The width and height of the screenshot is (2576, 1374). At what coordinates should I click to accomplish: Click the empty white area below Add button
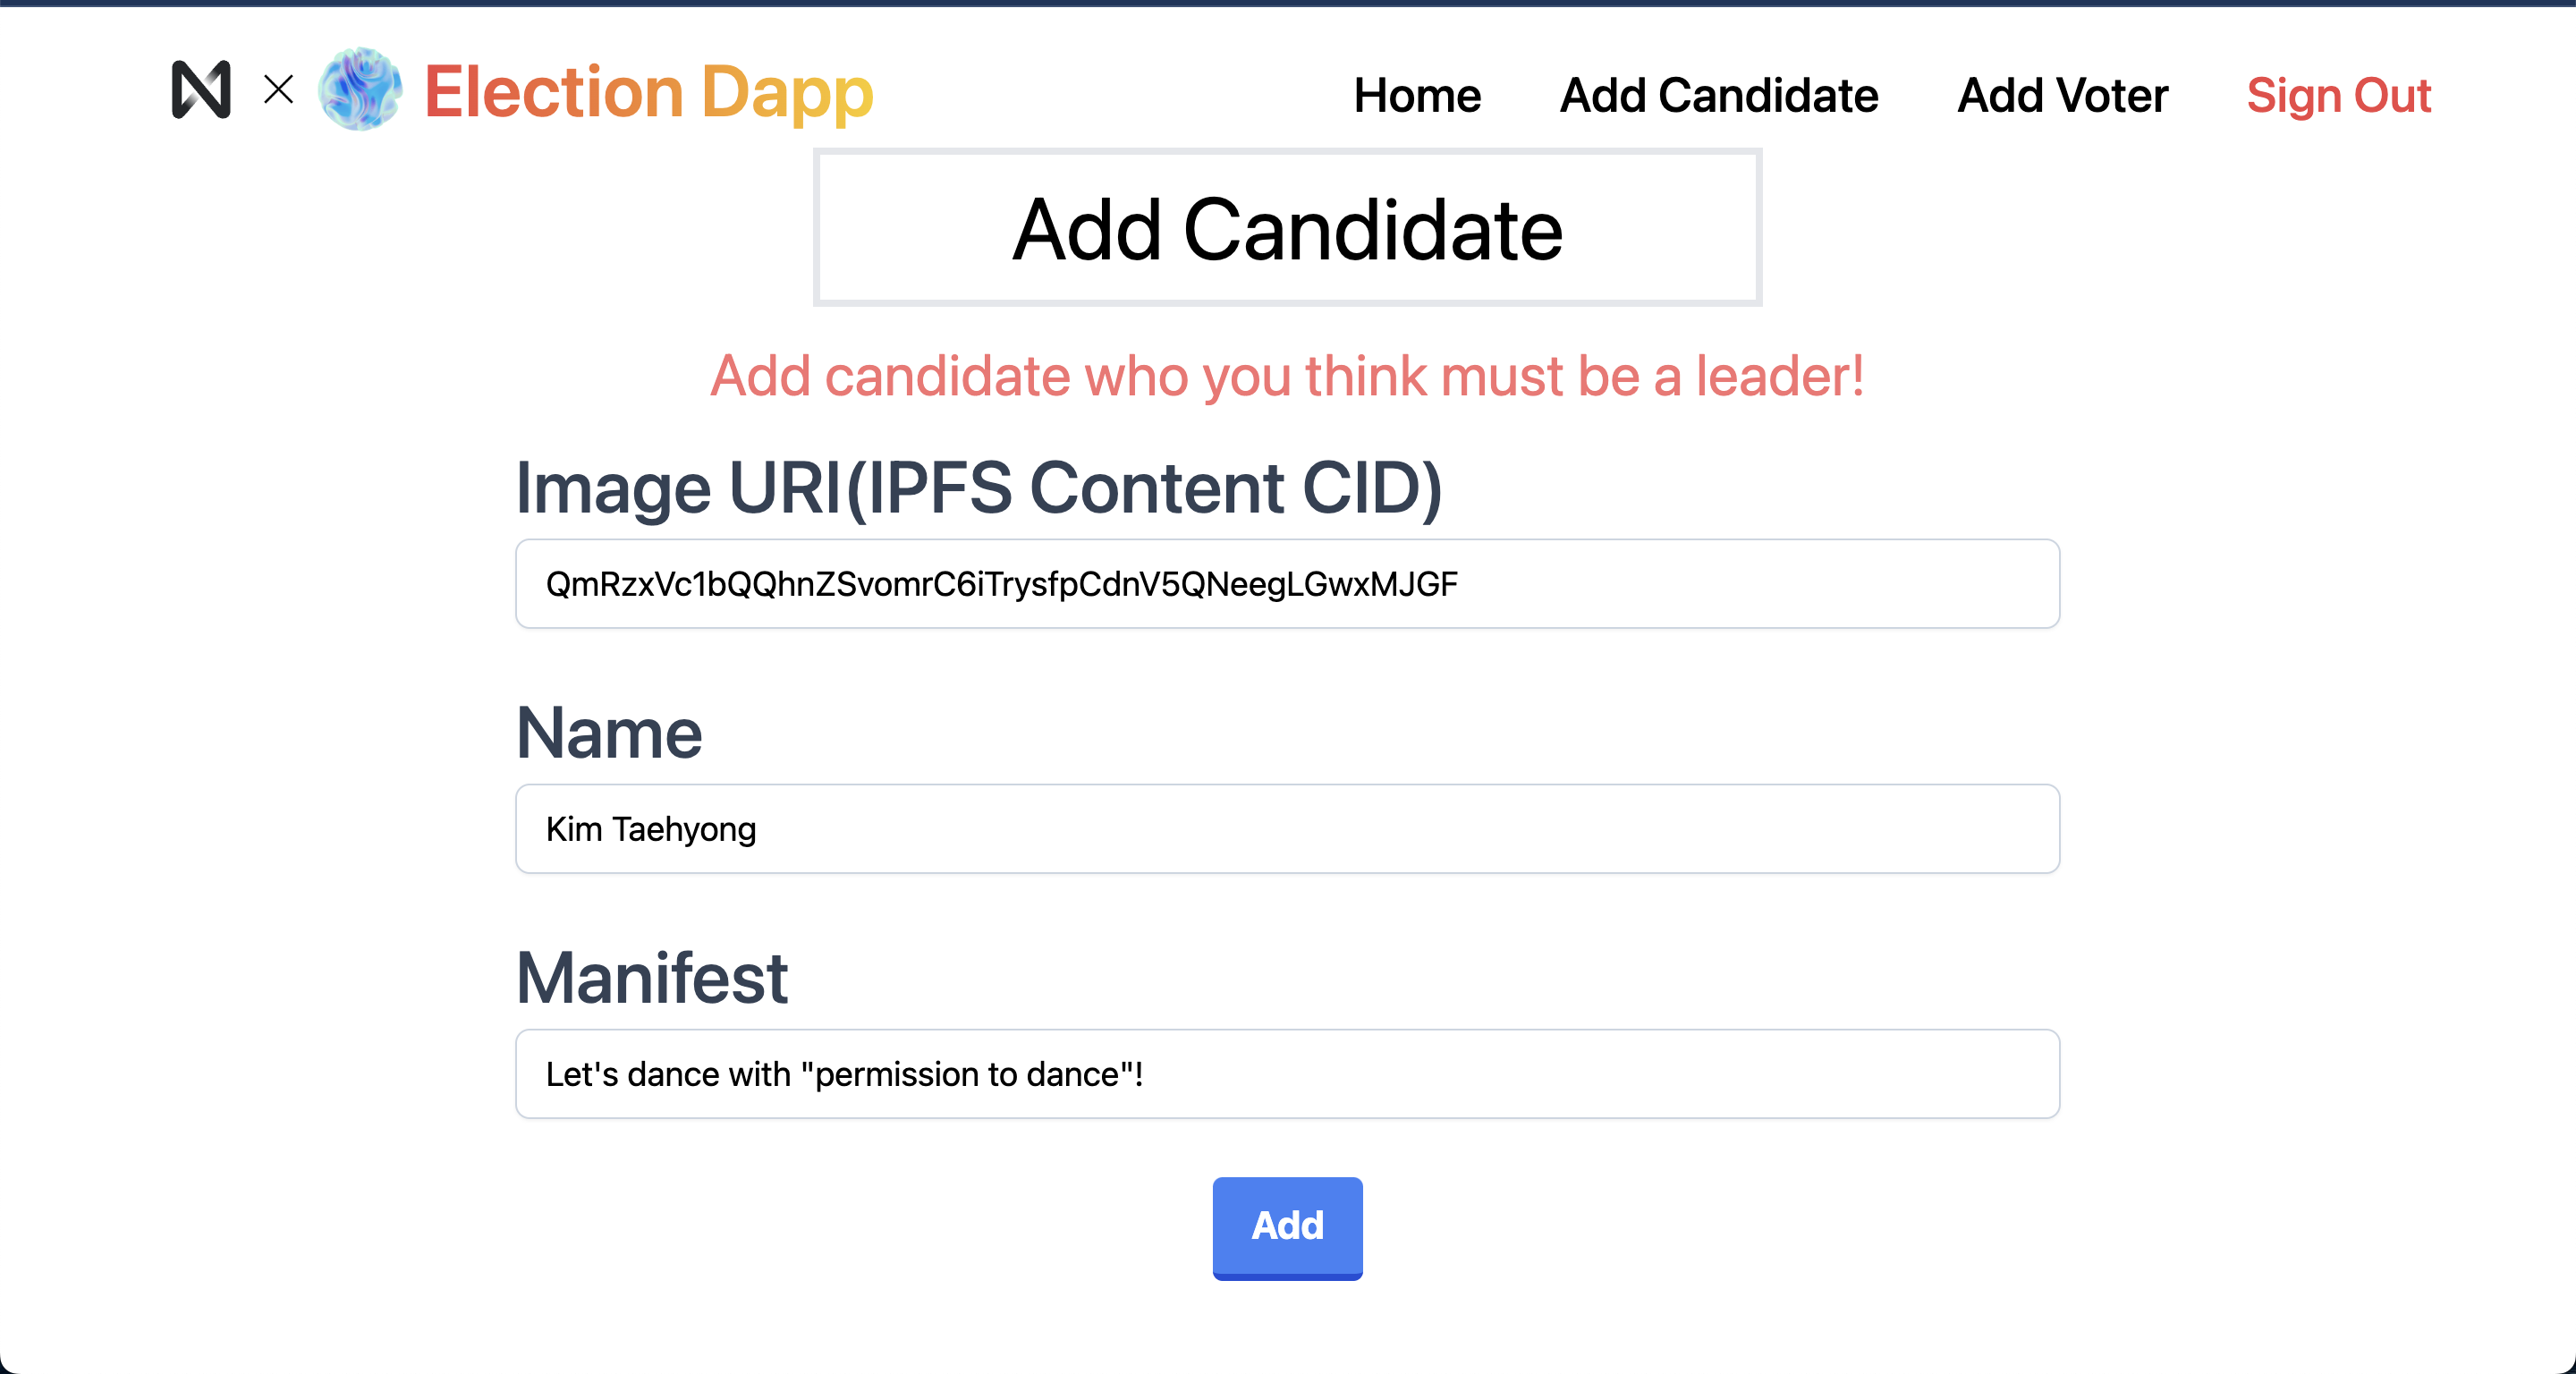pyautogui.click(x=1287, y=1330)
